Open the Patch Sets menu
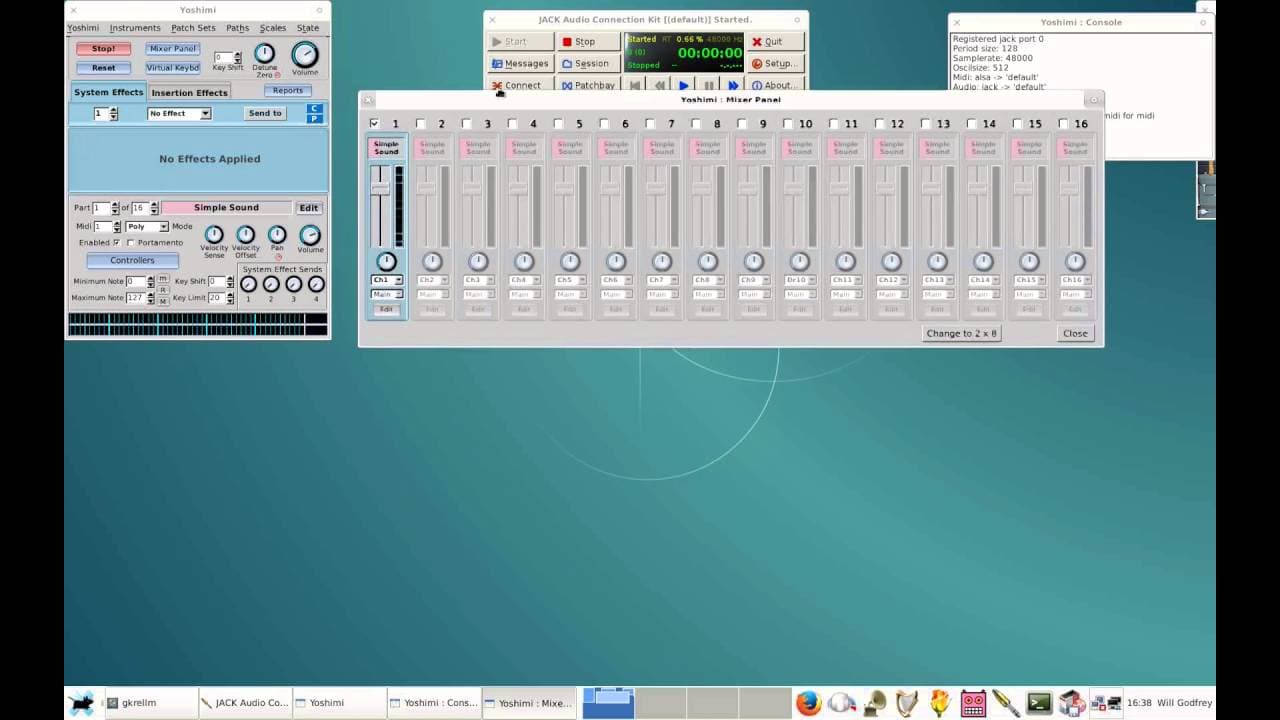The height and width of the screenshot is (720, 1280). click(193, 28)
